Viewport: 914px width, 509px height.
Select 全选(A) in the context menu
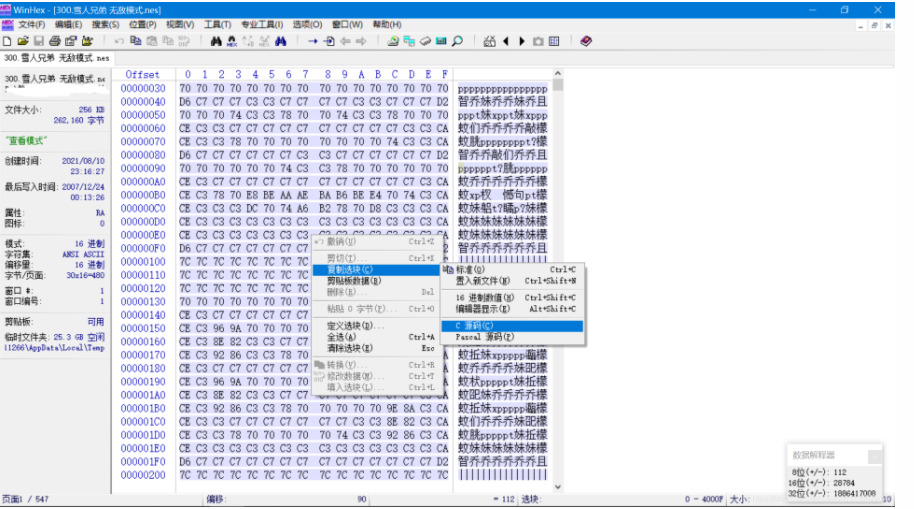376,336
